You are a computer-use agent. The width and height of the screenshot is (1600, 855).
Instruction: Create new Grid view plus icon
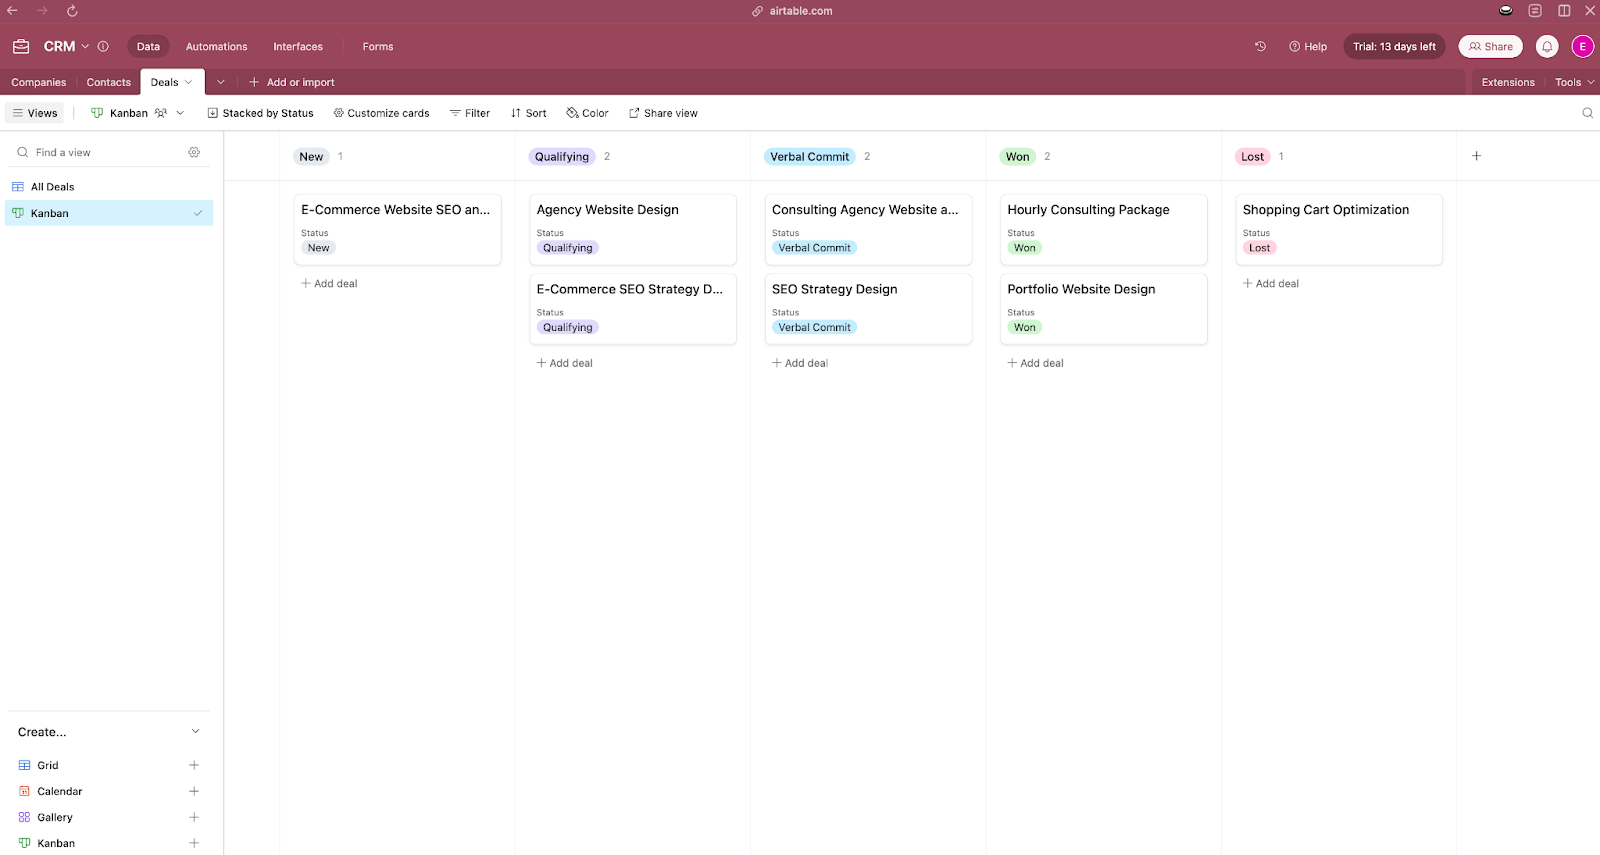pos(194,765)
